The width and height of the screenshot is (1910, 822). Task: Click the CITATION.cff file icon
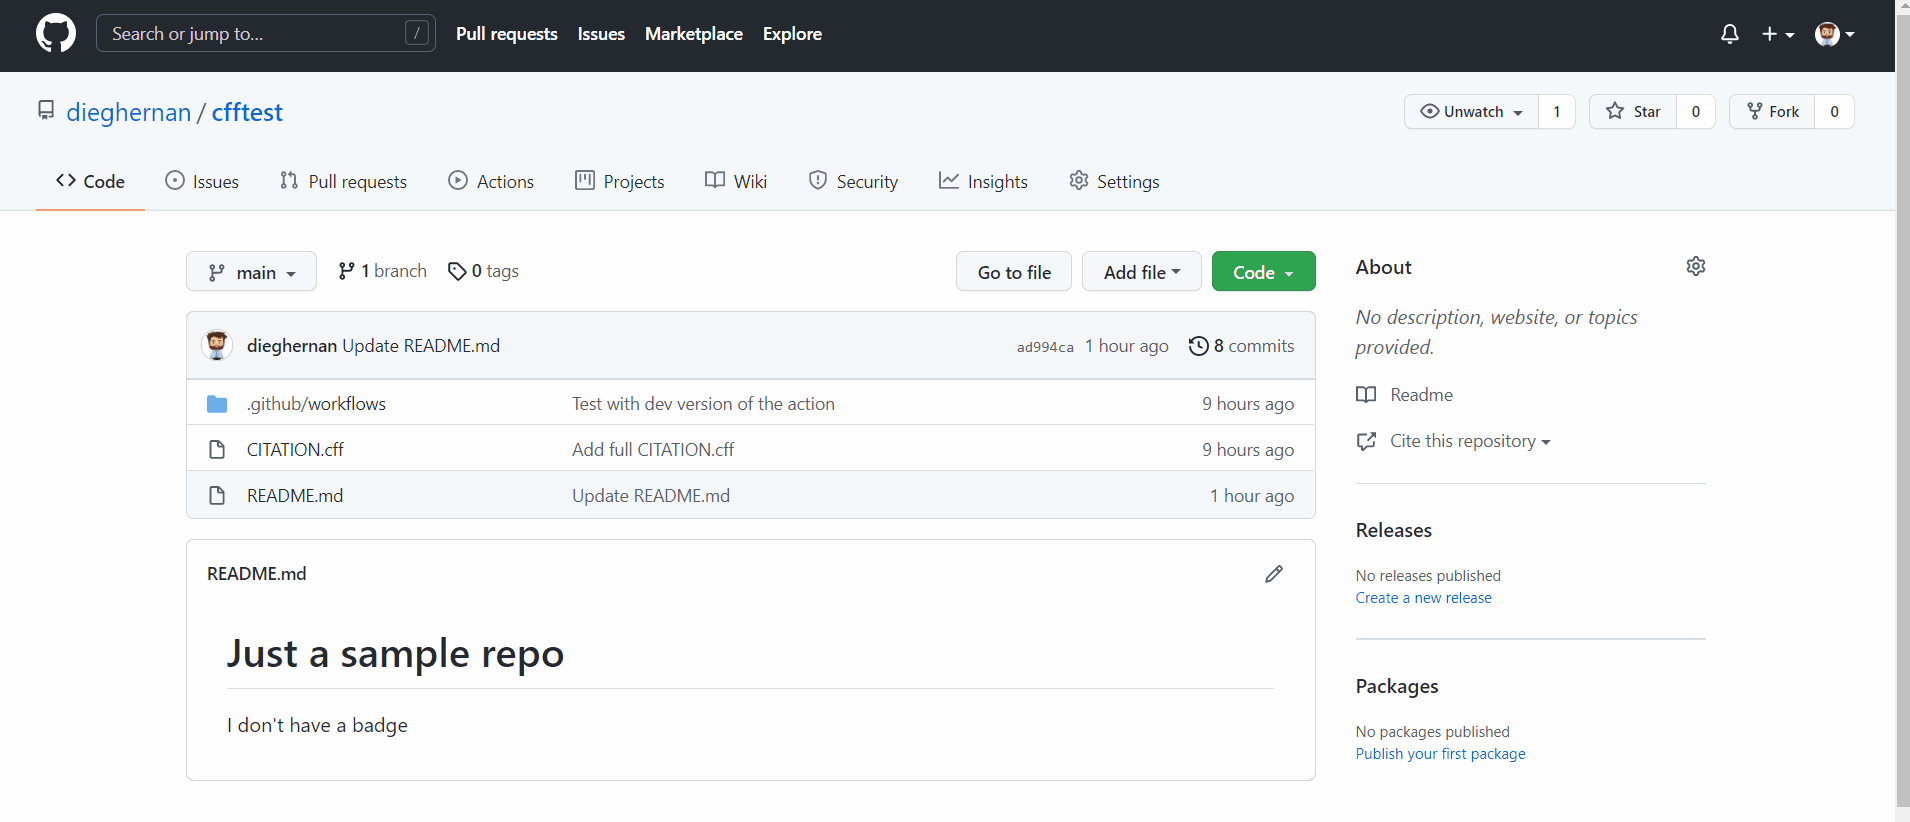(217, 450)
